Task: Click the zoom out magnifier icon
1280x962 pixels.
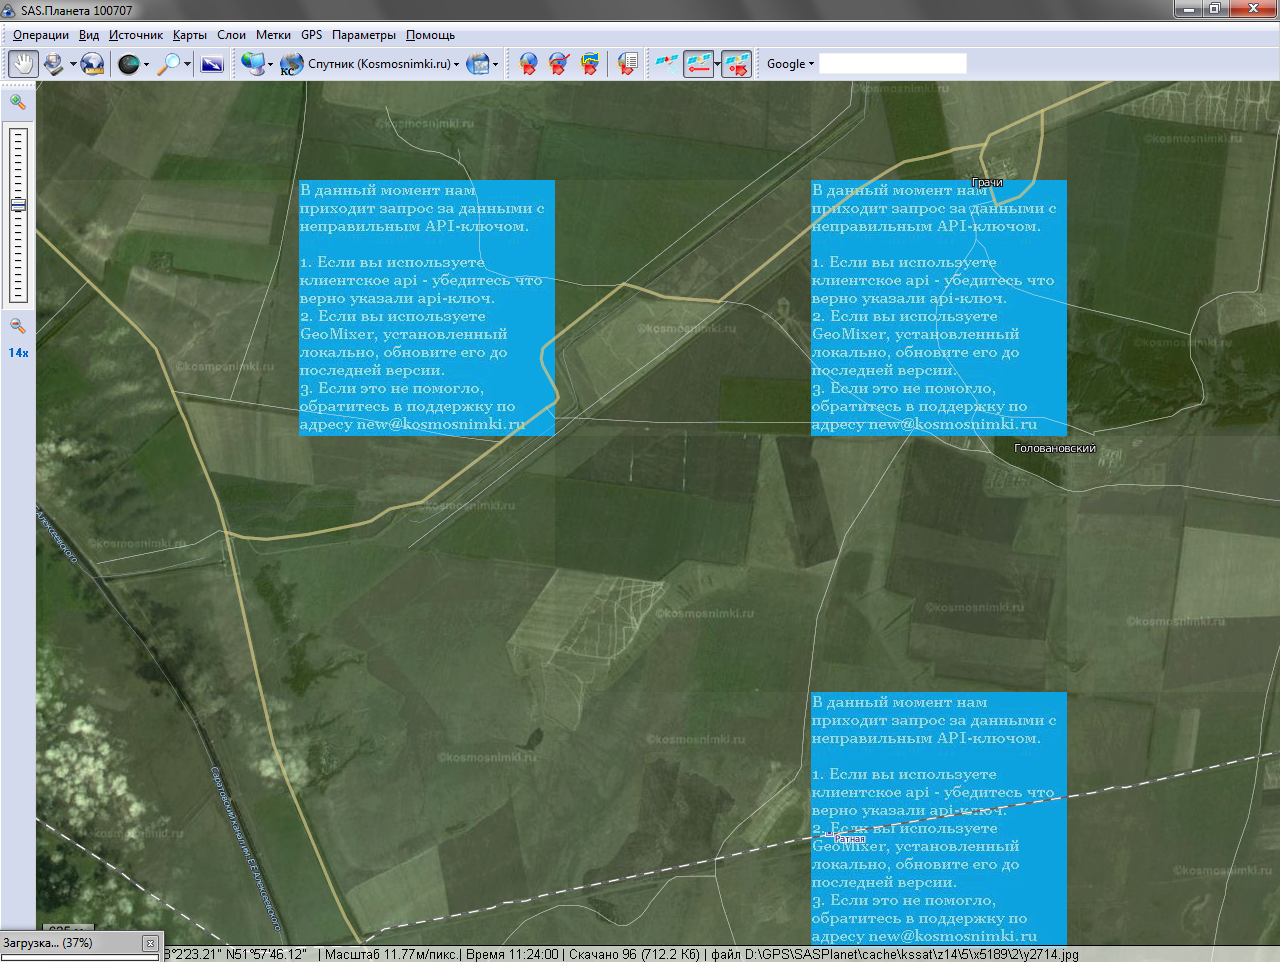Action: pyautogui.click(x=18, y=326)
